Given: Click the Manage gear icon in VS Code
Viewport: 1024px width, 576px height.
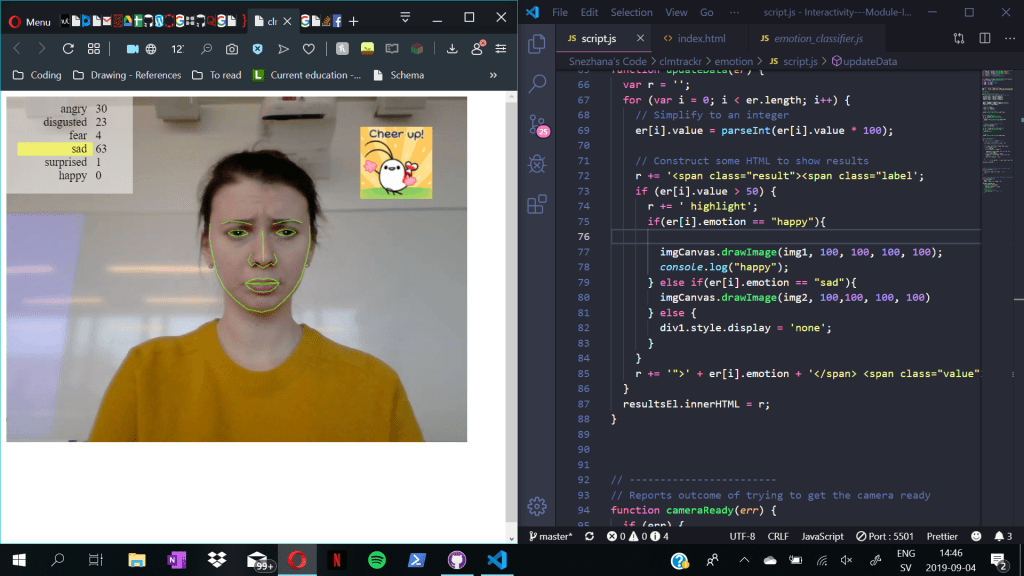Looking at the screenshot, I should tap(537, 506).
